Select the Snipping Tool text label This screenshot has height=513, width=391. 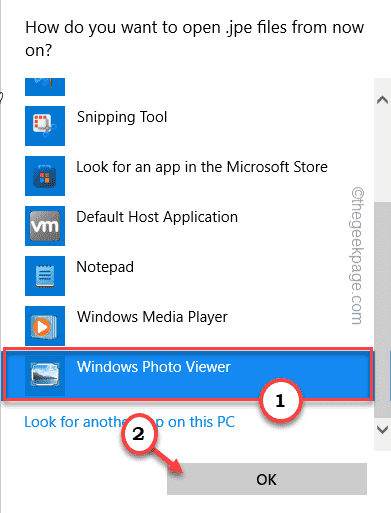[122, 117]
